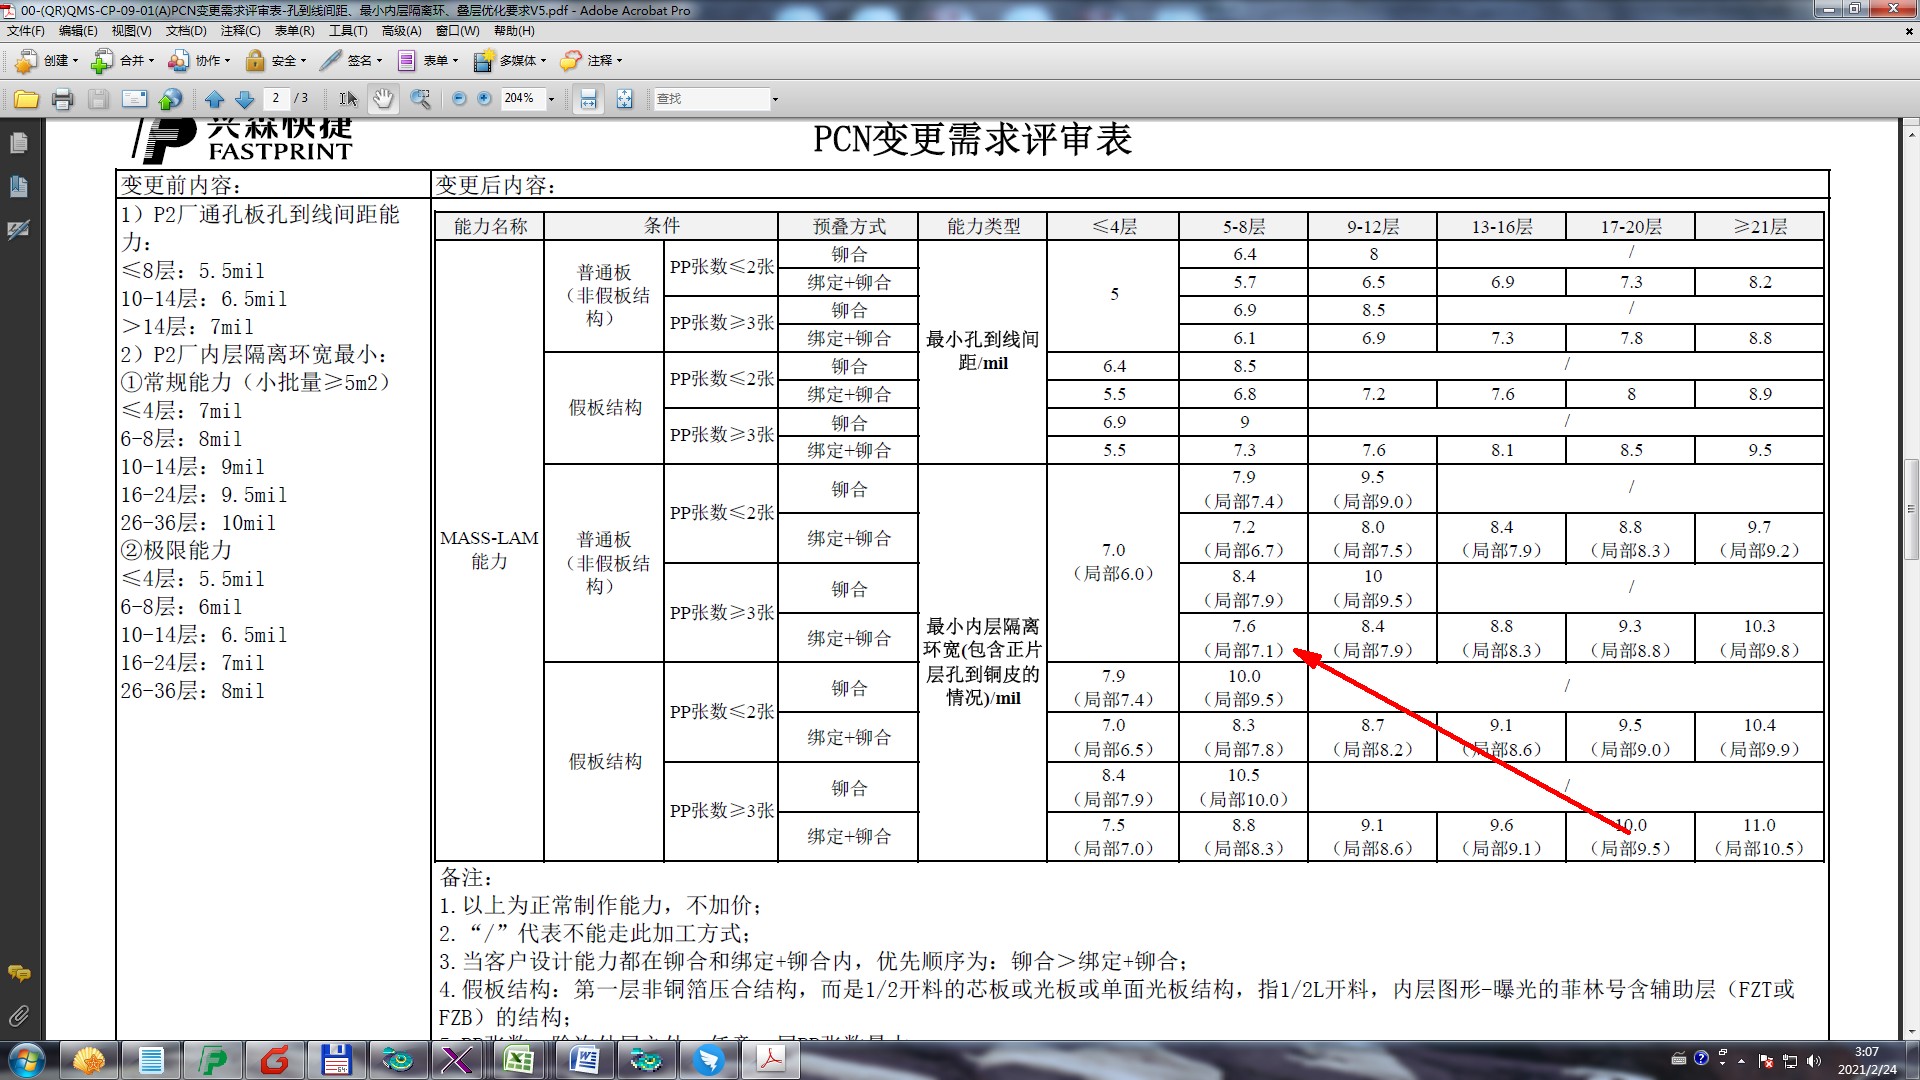Open the 视图(V) menu
The image size is (1920, 1080).
point(131,31)
